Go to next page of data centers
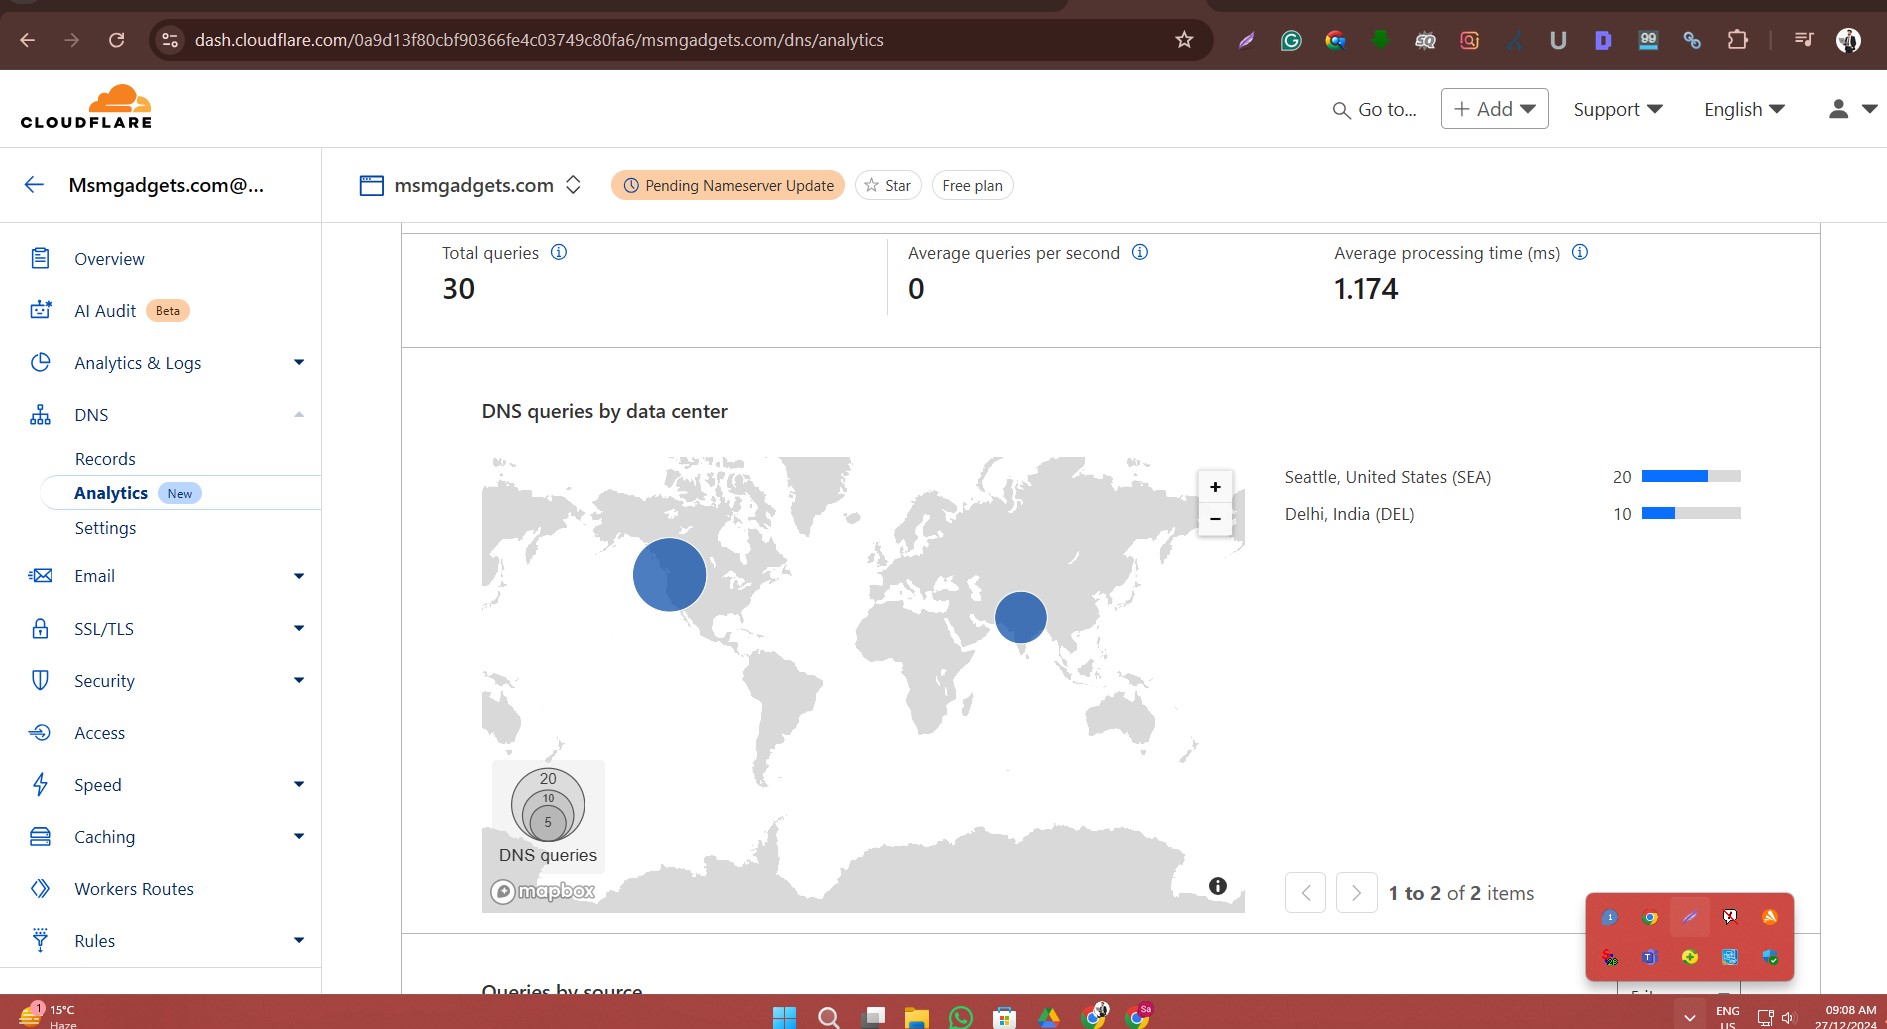1887x1029 pixels. [x=1356, y=892]
